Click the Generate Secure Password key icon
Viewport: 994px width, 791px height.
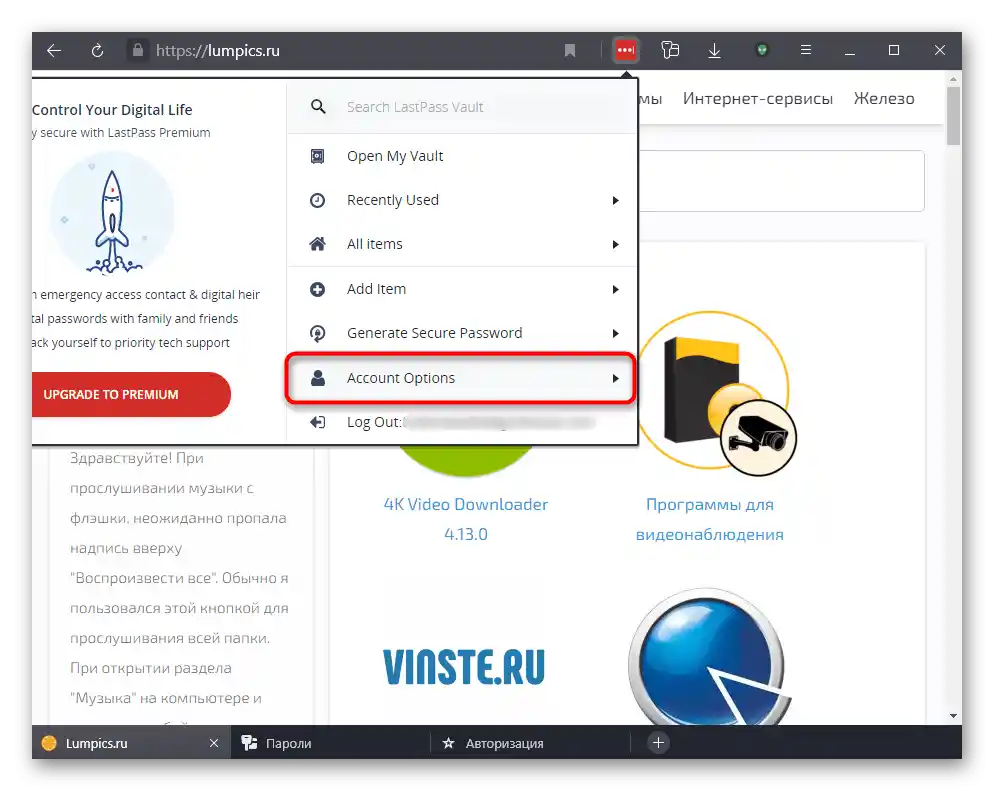coord(318,333)
